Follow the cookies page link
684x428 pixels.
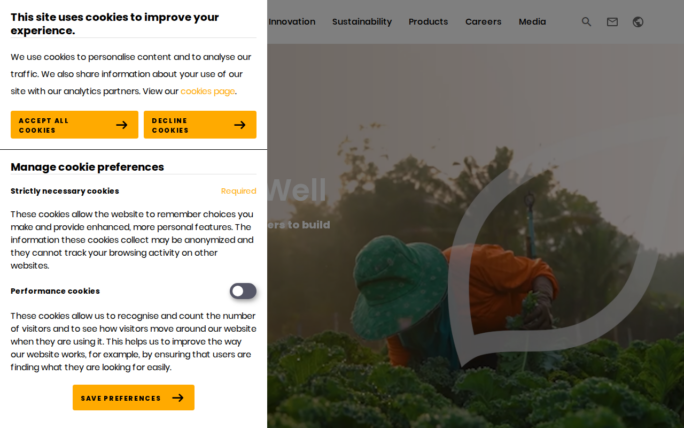[x=208, y=91]
